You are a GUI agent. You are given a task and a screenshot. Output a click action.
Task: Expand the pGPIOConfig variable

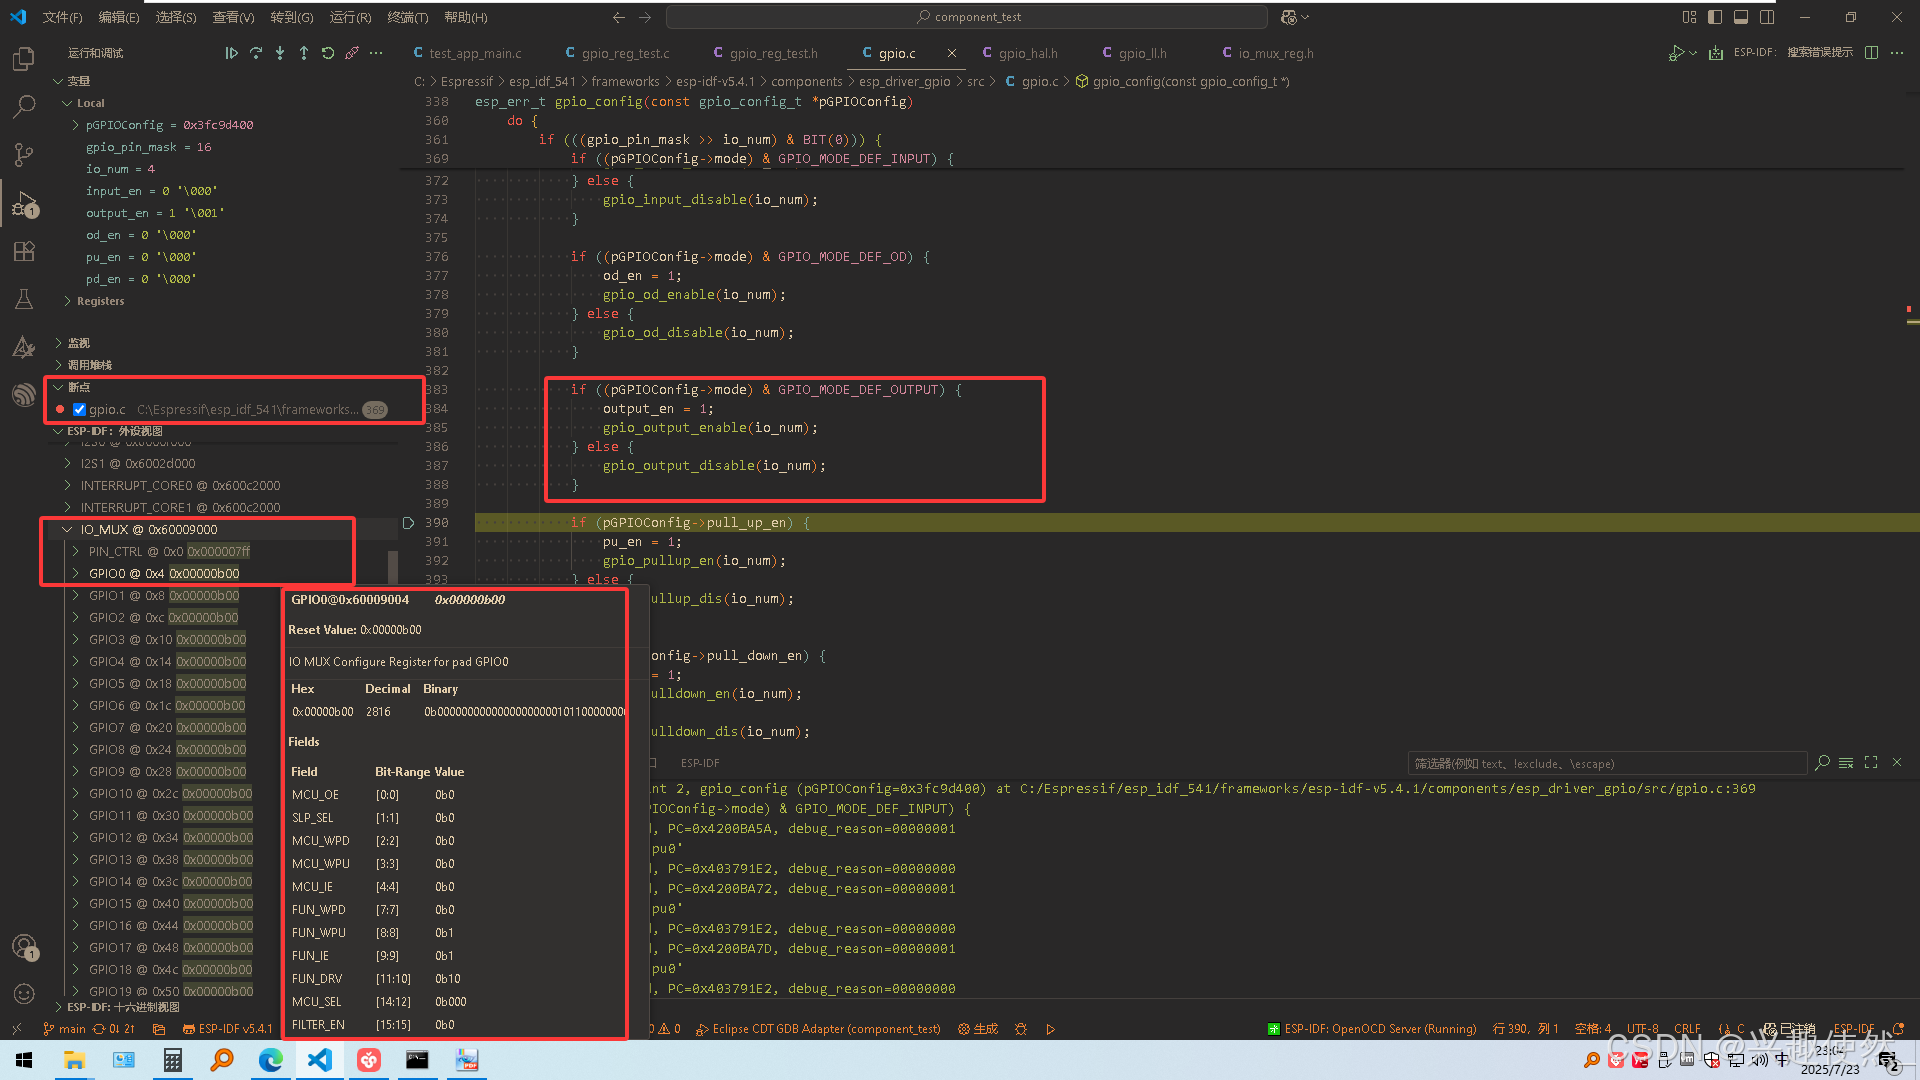coord(75,125)
